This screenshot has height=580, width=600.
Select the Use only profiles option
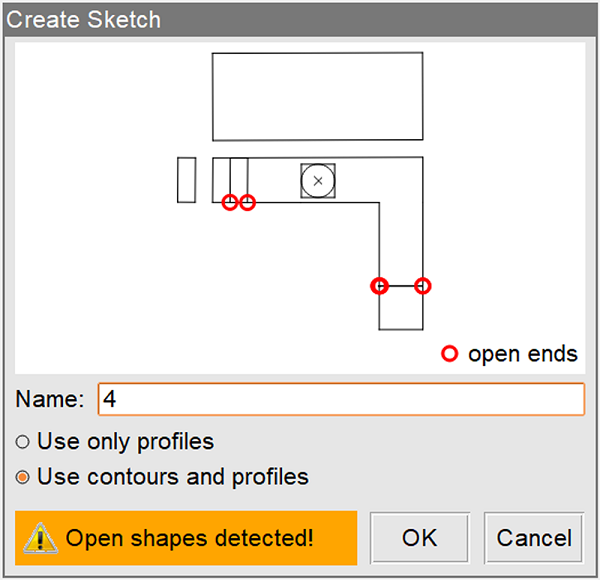[23, 442]
